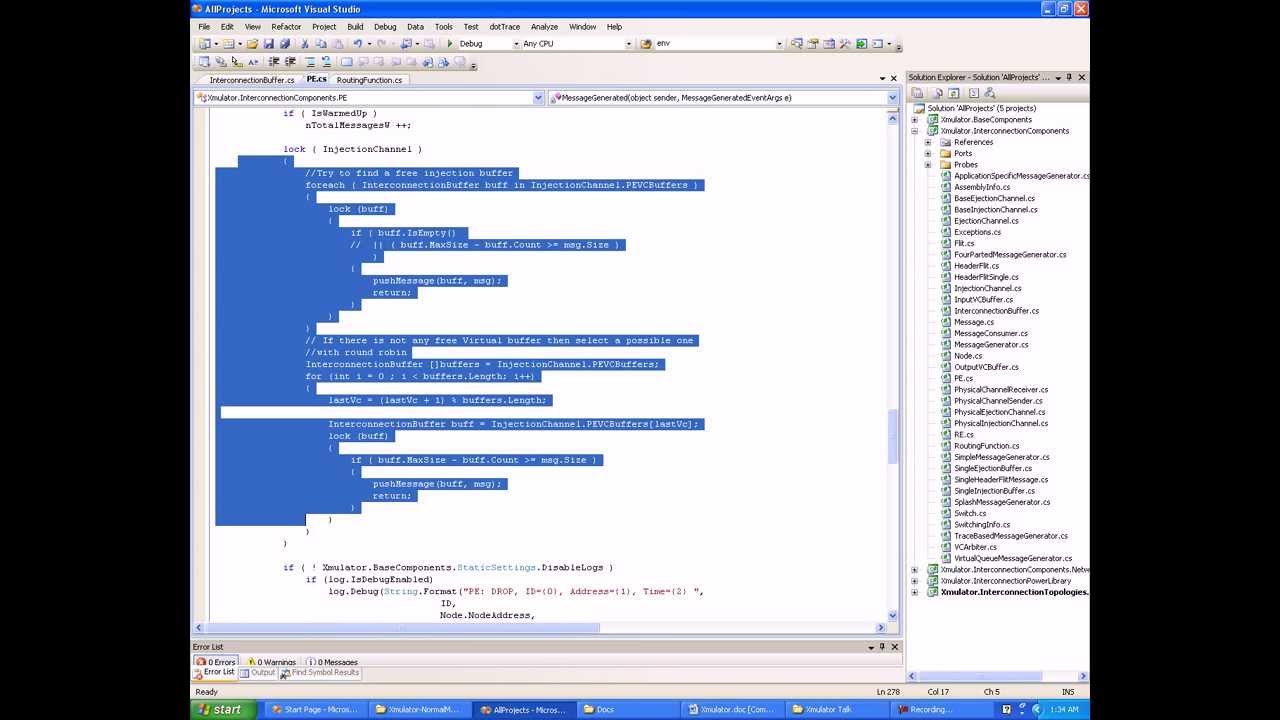Screen dimensions: 1280x720
Task: Open the Object Browser toolbar icon
Action: (x=829, y=44)
